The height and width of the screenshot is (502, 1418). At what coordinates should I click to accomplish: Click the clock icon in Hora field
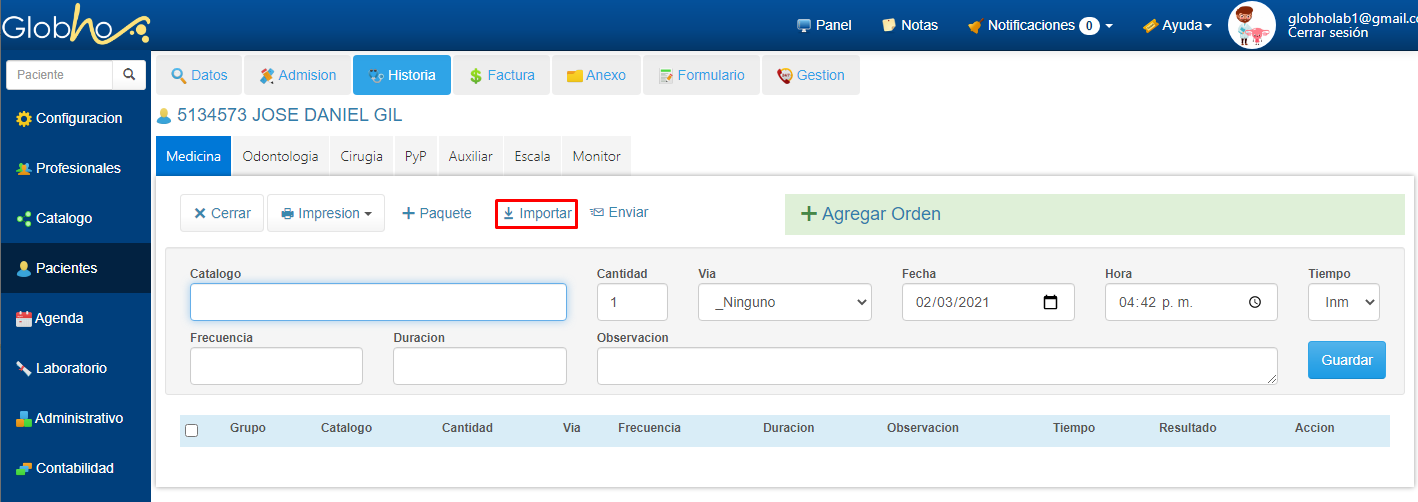click(1255, 302)
